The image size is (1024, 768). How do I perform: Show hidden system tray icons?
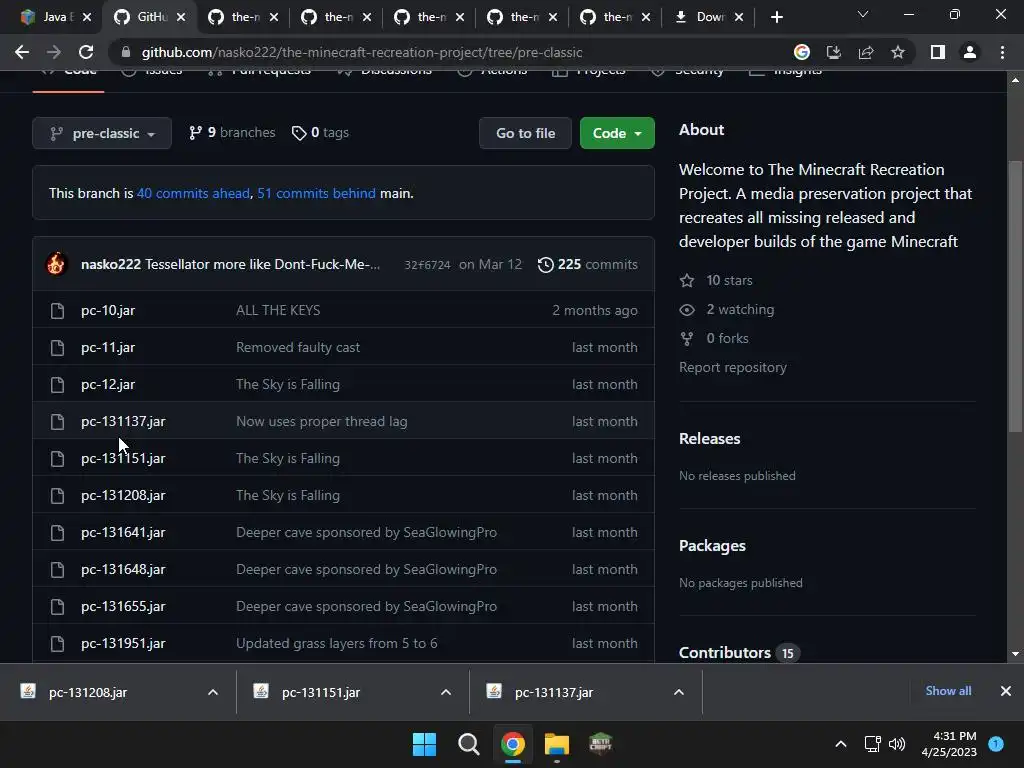(x=841, y=744)
